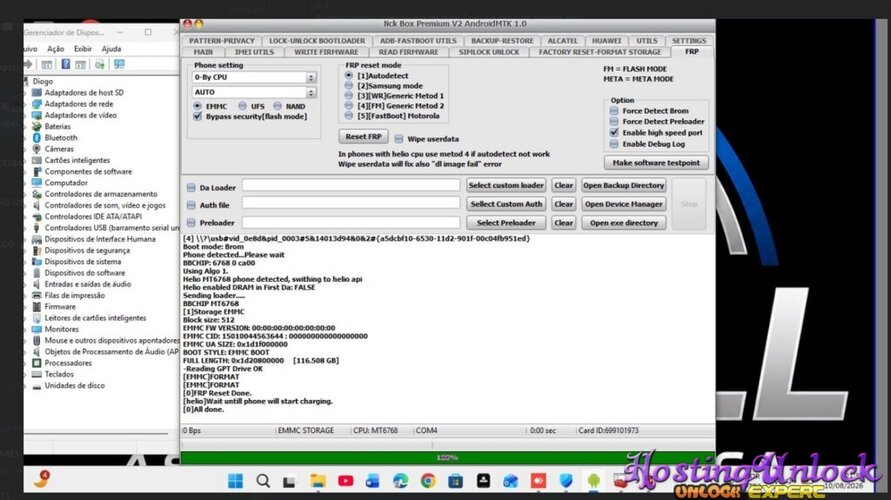This screenshot has width=891, height=500.
Task: Open Ação menu in Device Manager
Action: click(56, 49)
